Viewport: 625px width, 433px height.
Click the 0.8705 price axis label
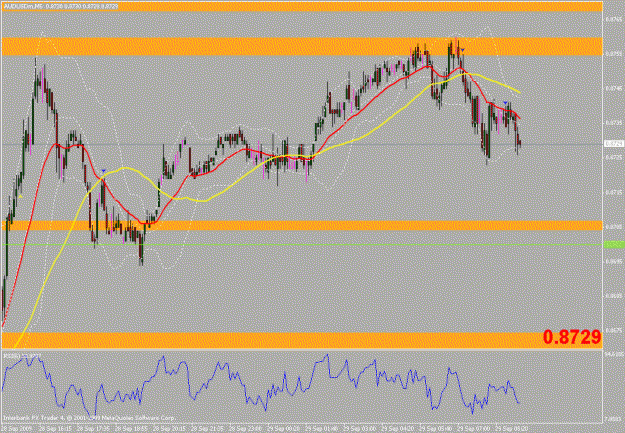[614, 226]
